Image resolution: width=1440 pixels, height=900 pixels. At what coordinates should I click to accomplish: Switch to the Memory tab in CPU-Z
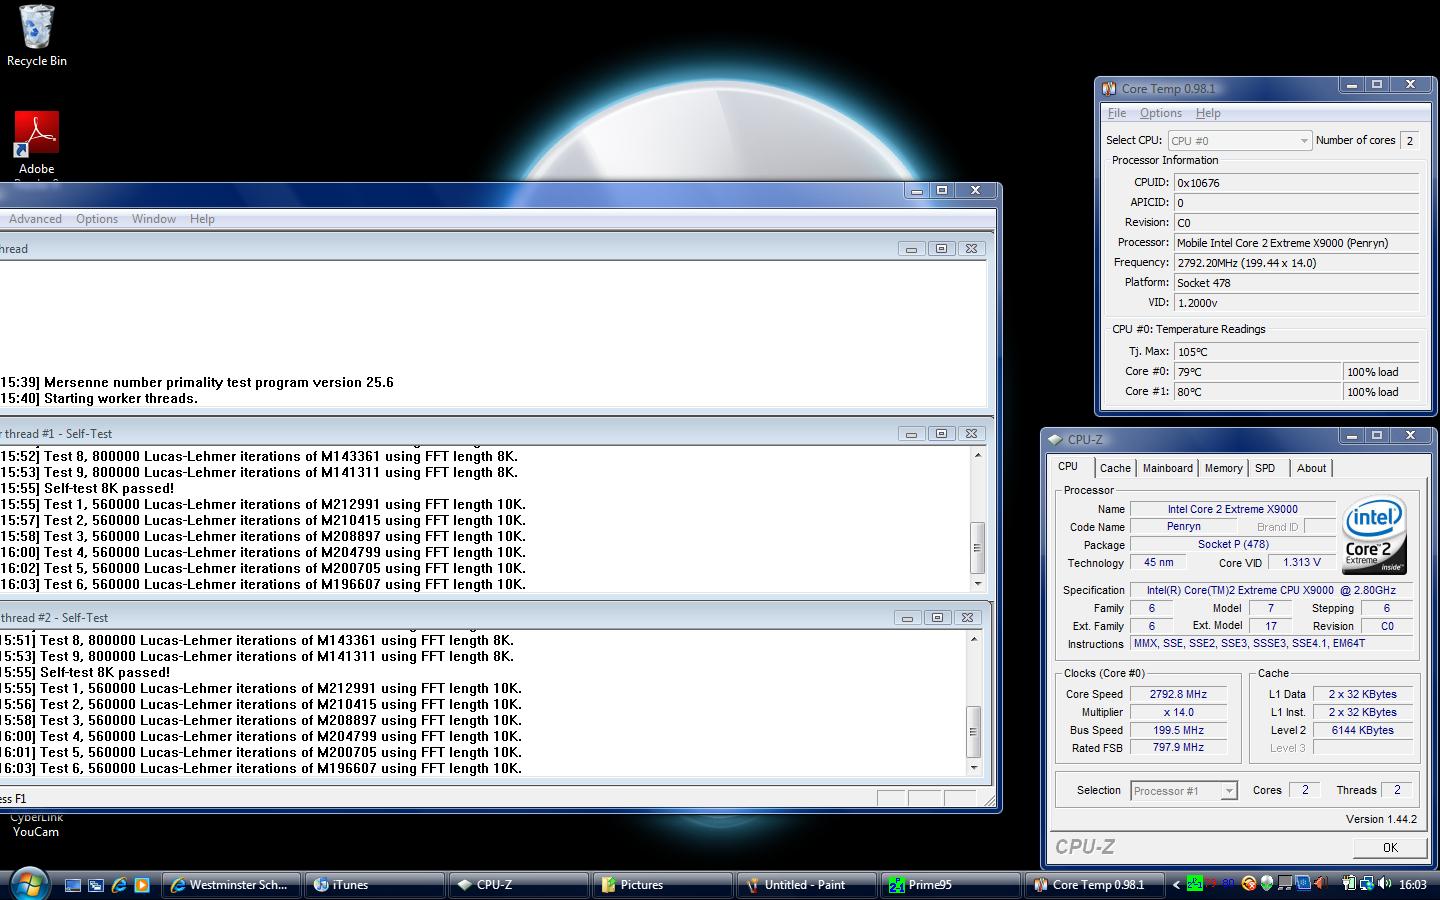pos(1223,468)
